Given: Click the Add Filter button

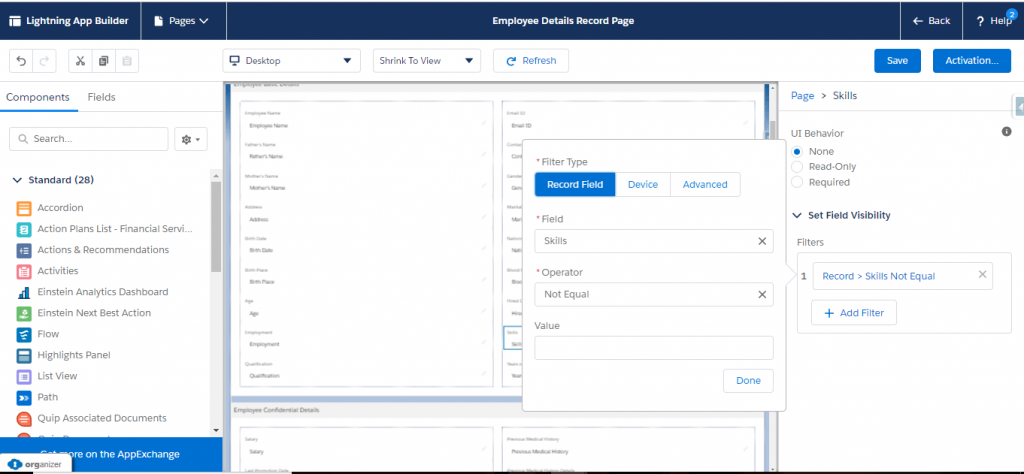Looking at the screenshot, I should [x=854, y=313].
